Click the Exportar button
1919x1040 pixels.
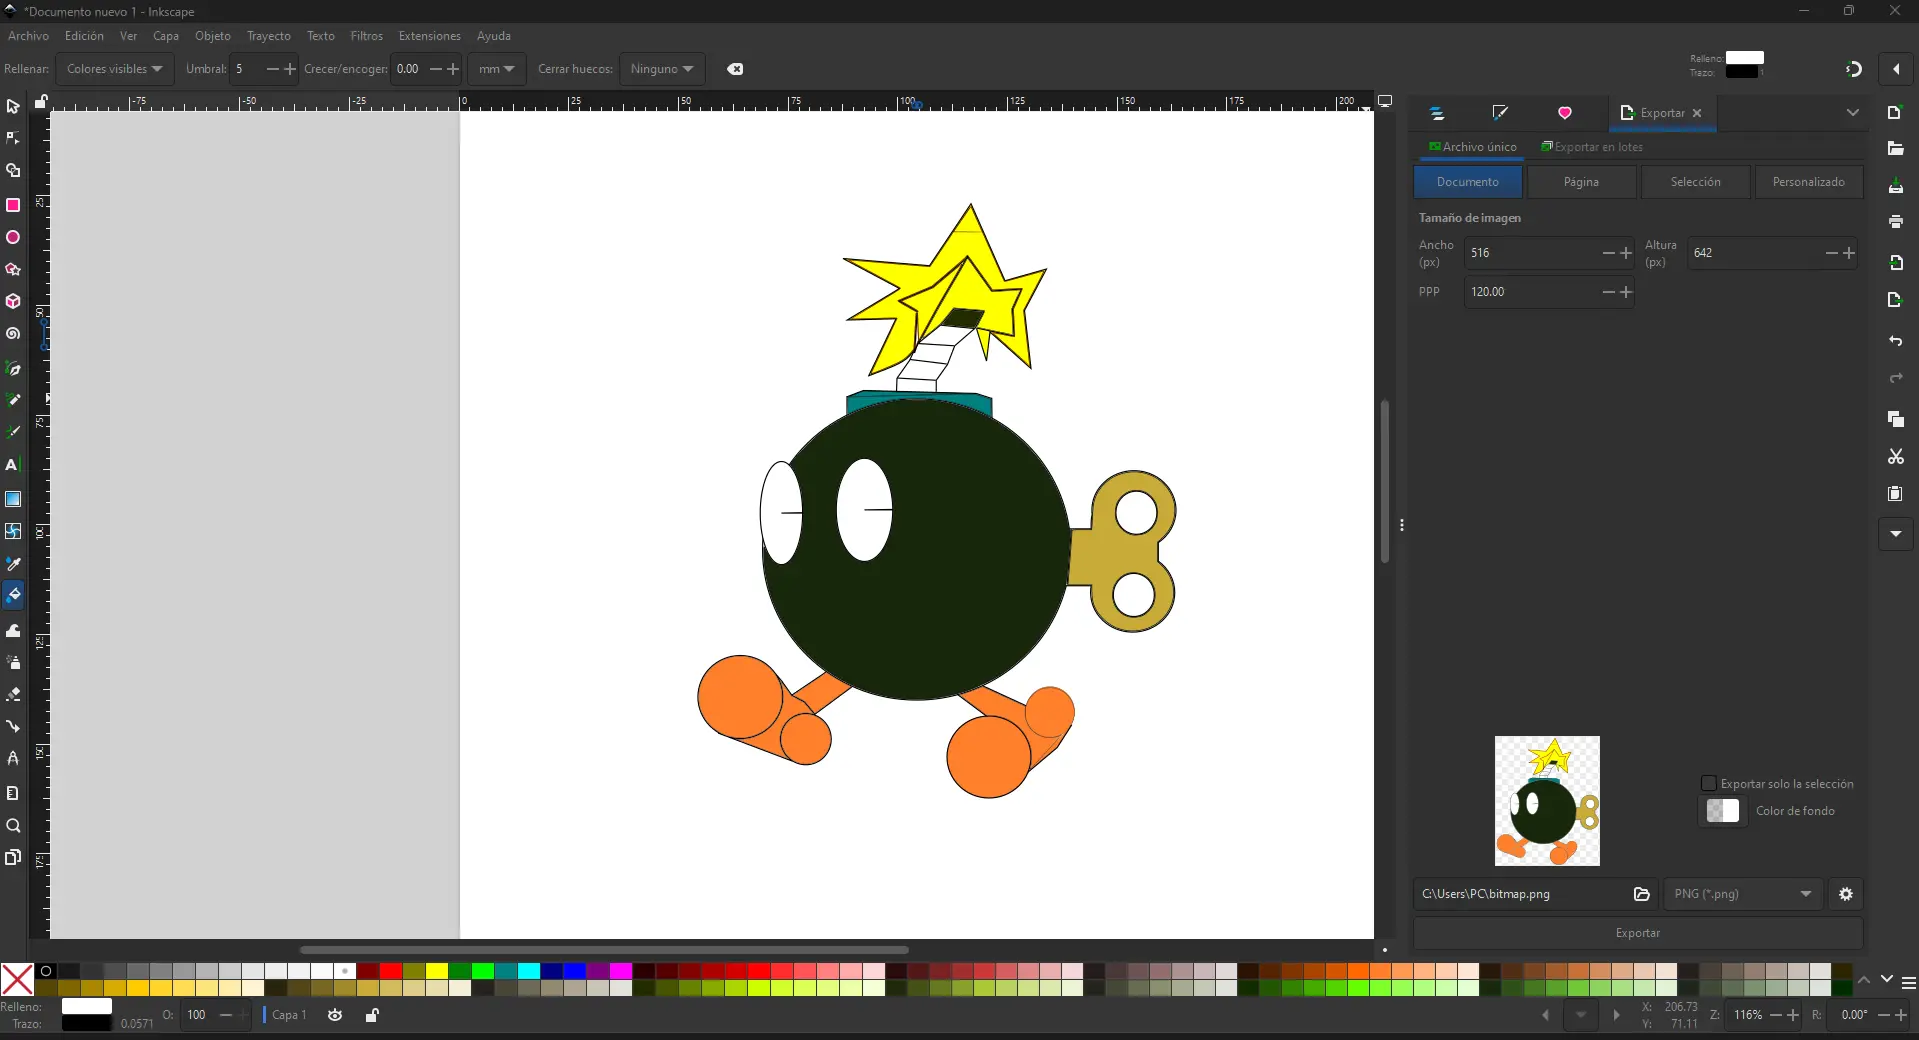(x=1638, y=933)
